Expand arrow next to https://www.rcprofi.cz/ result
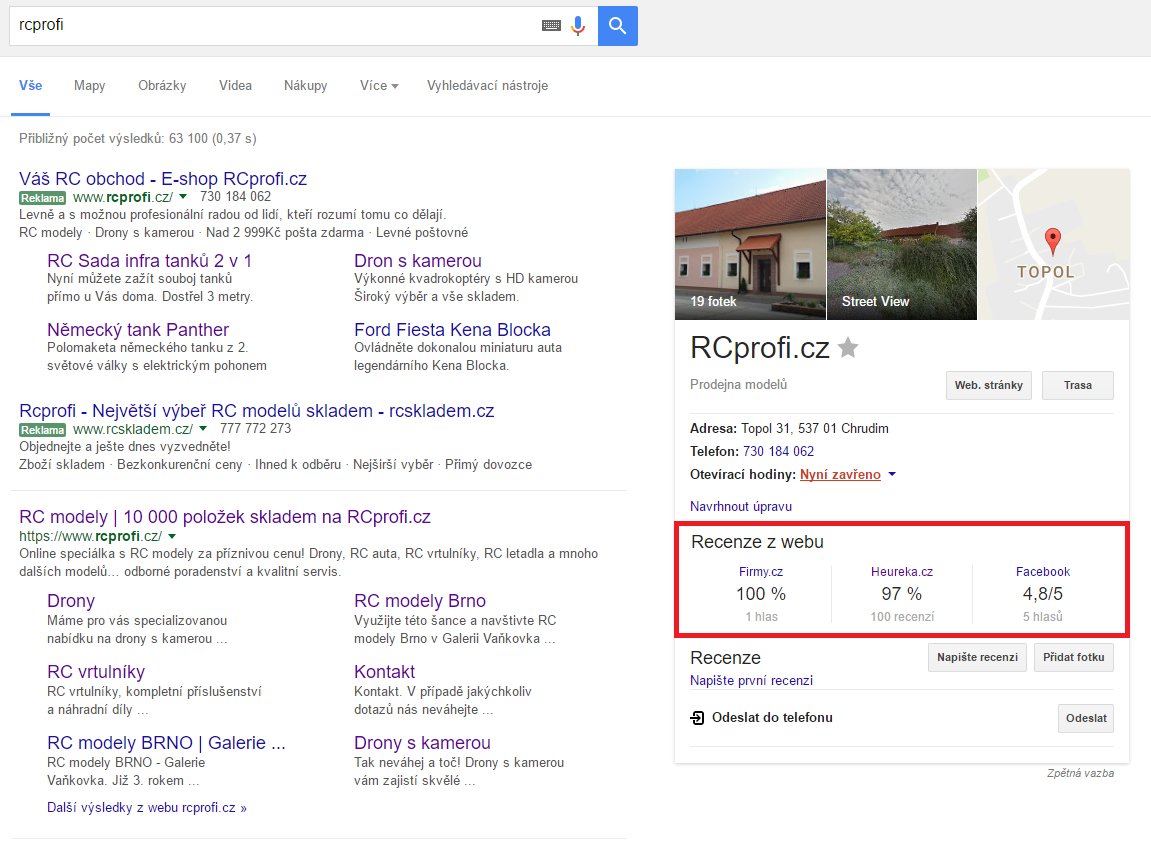The image size is (1151, 849). (172, 536)
